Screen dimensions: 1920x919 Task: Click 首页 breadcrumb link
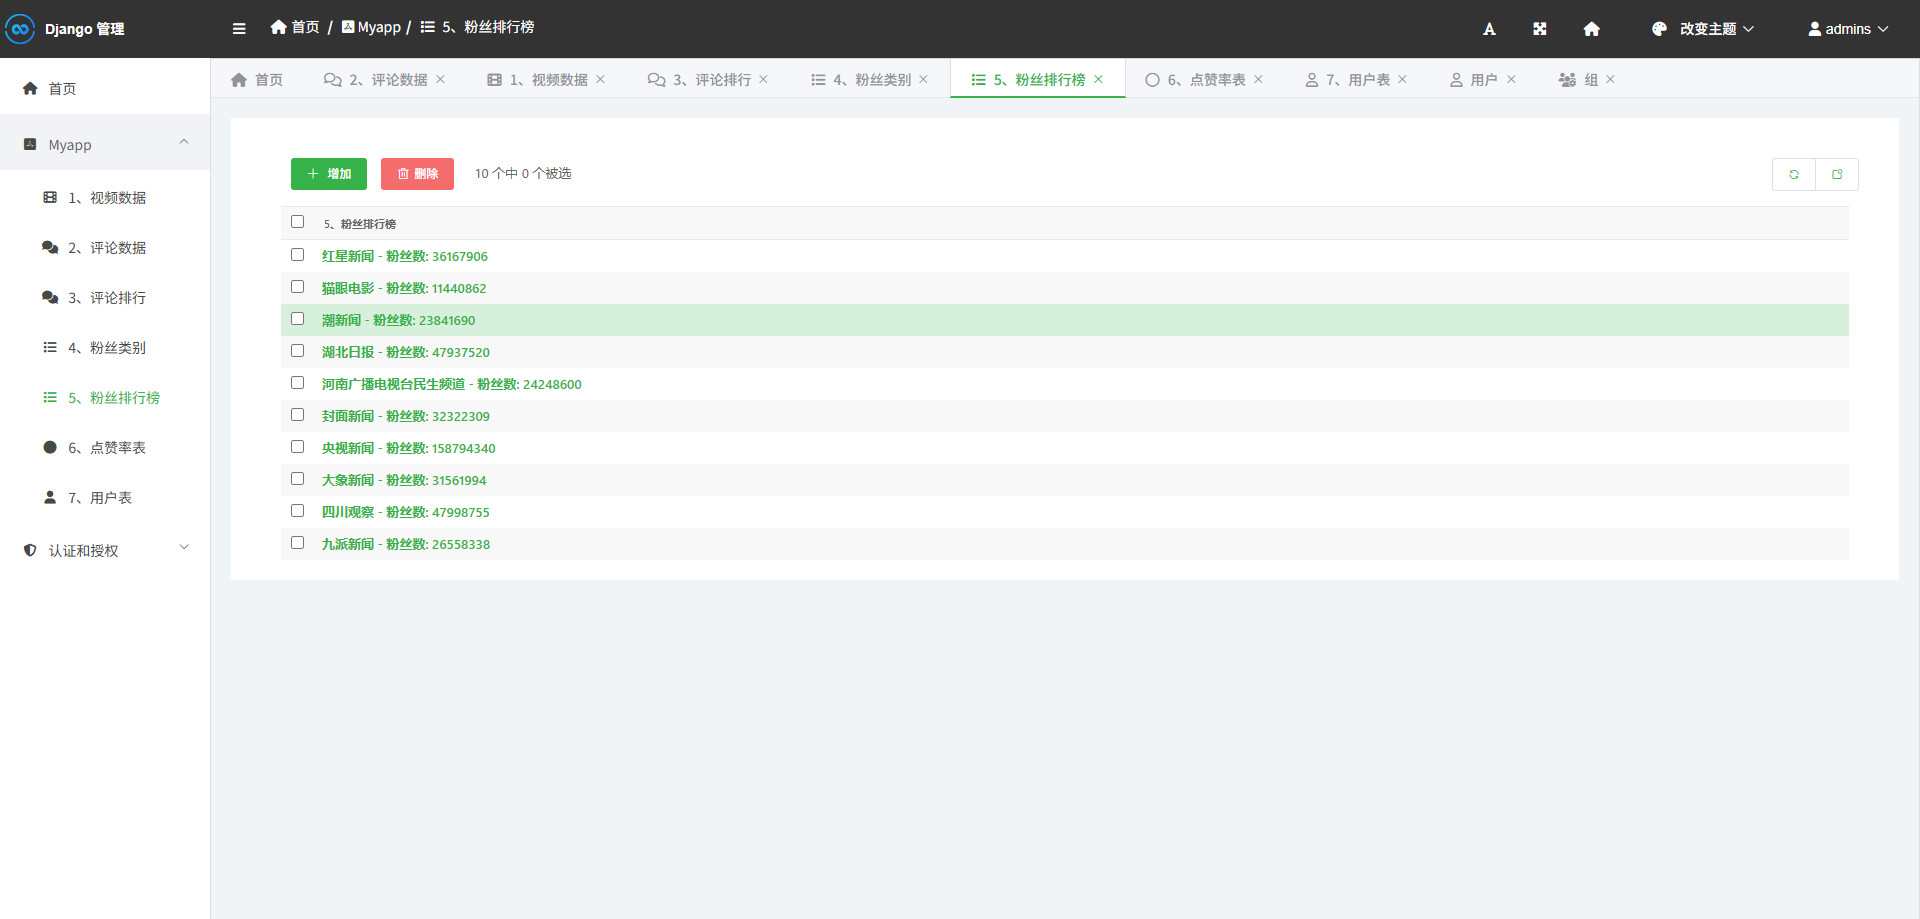point(295,27)
